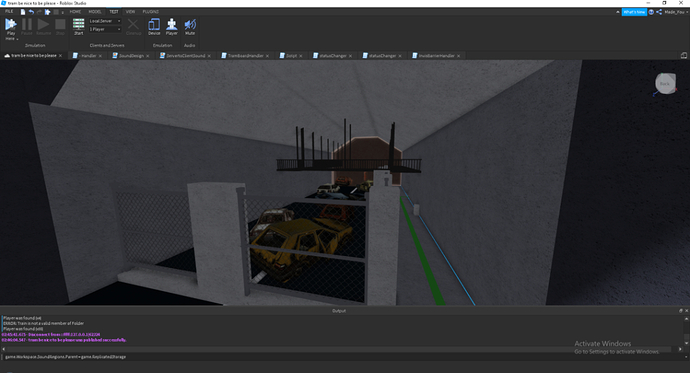Image resolution: width=690 pixels, height=373 pixels.
Task: Open the Local Server dropdown
Action: pos(105,21)
